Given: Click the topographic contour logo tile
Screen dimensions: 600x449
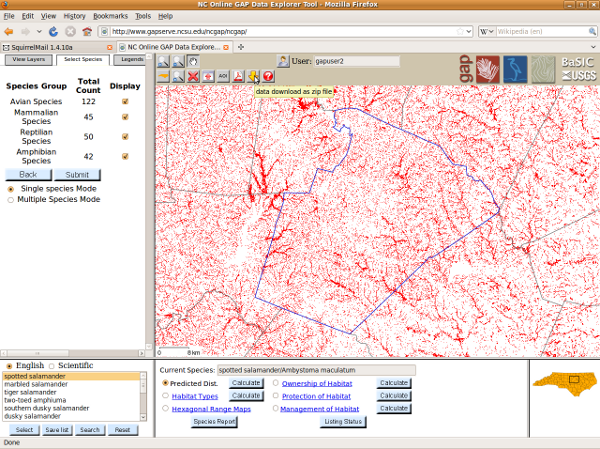Looking at the screenshot, I should [x=543, y=69].
